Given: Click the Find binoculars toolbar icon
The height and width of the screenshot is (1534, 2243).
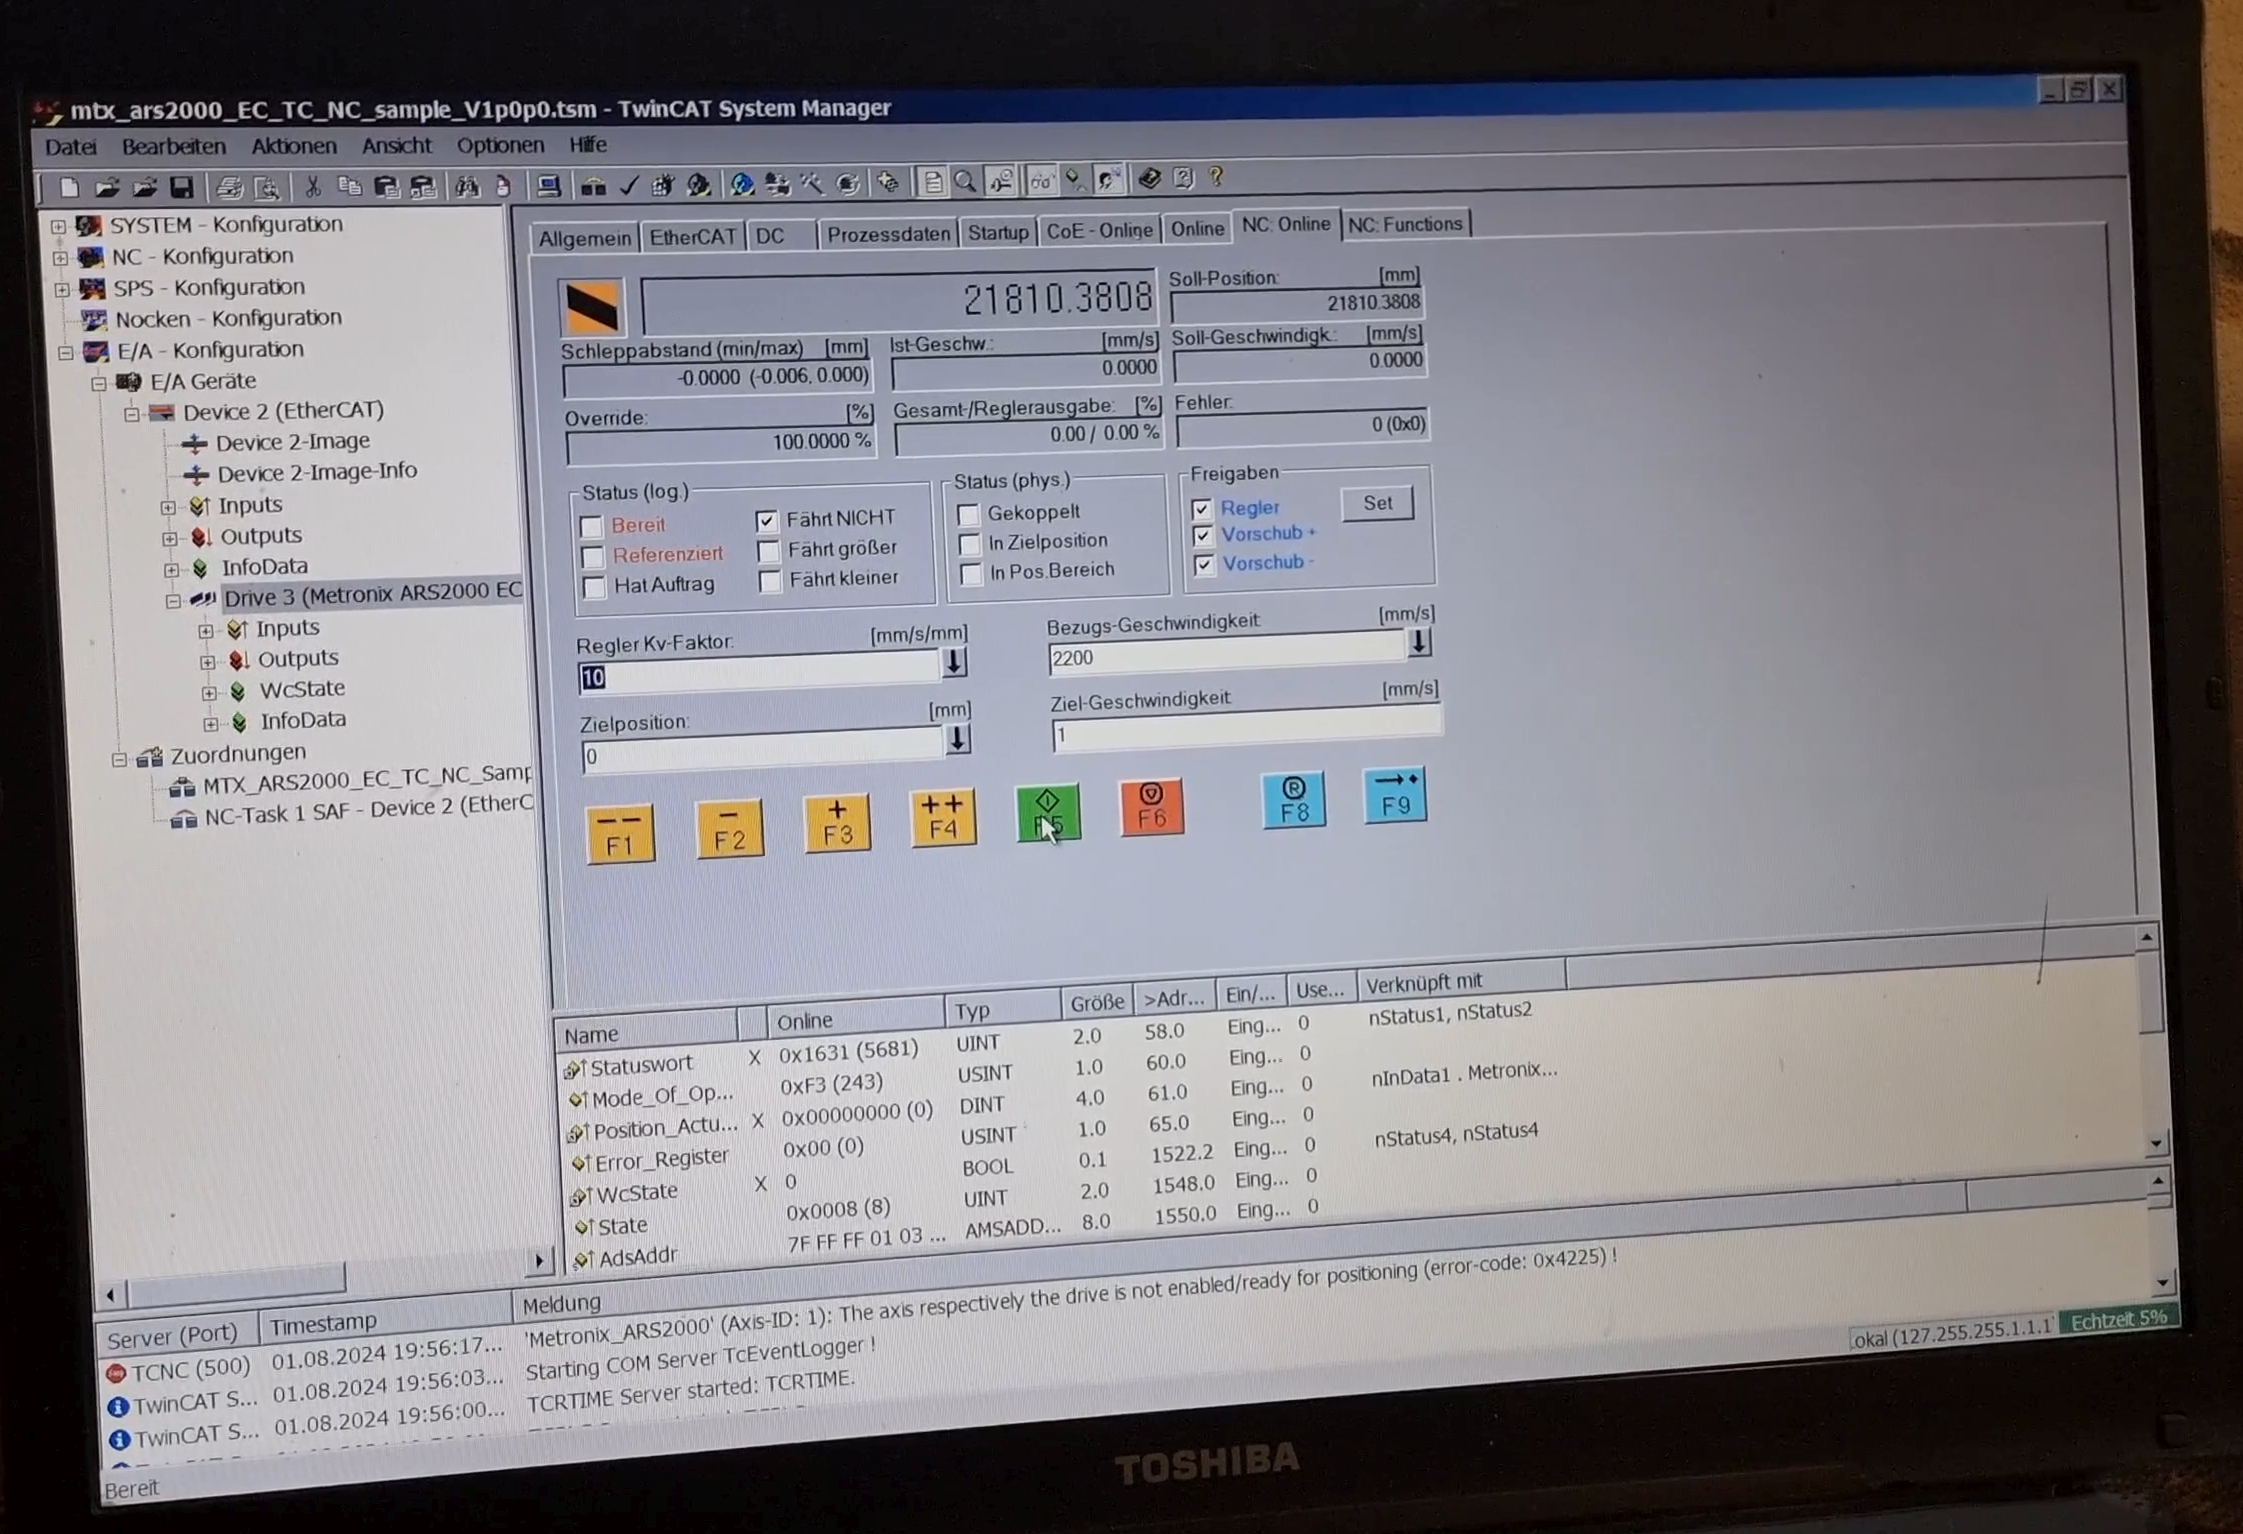Looking at the screenshot, I should (x=467, y=186).
